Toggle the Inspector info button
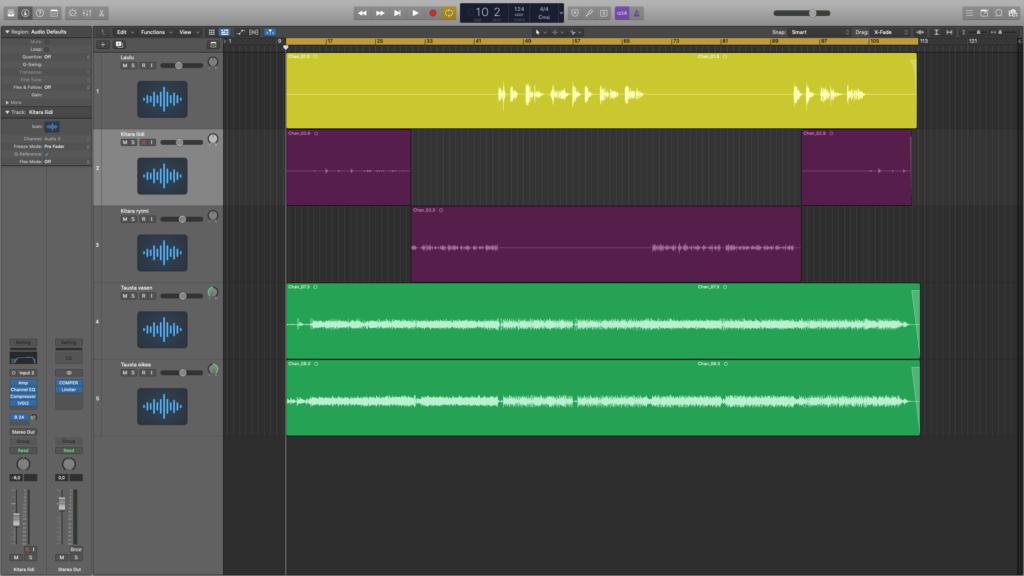 click(25, 13)
